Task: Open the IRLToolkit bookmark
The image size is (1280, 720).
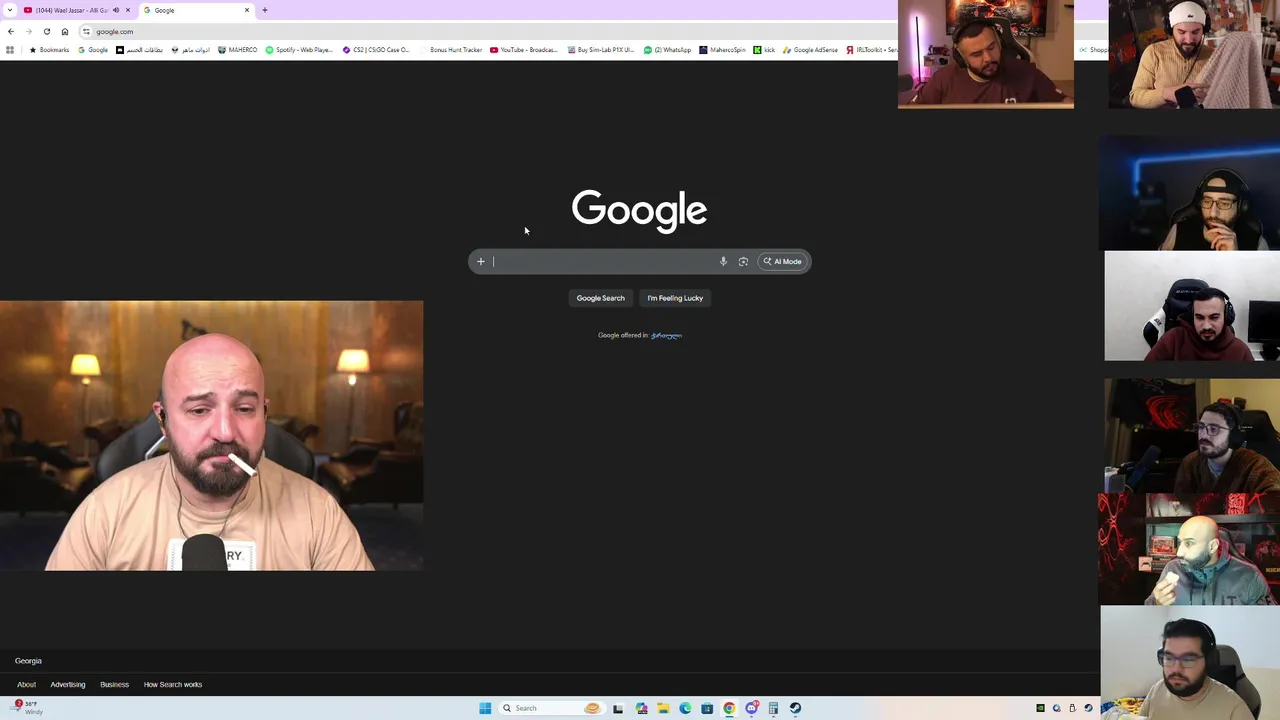Action: 872,50
